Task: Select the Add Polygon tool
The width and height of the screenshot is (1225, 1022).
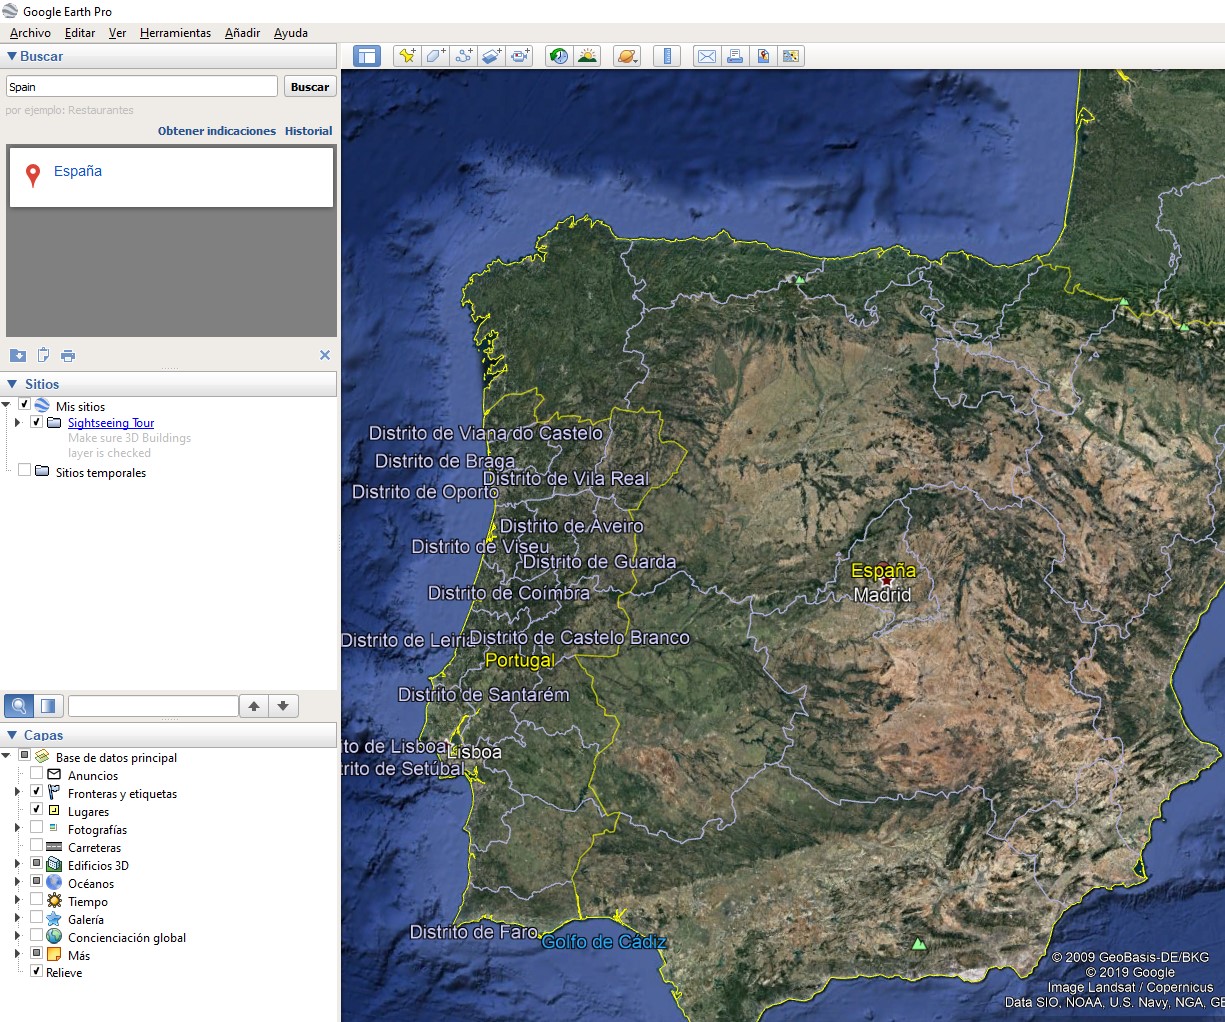Action: 435,56
